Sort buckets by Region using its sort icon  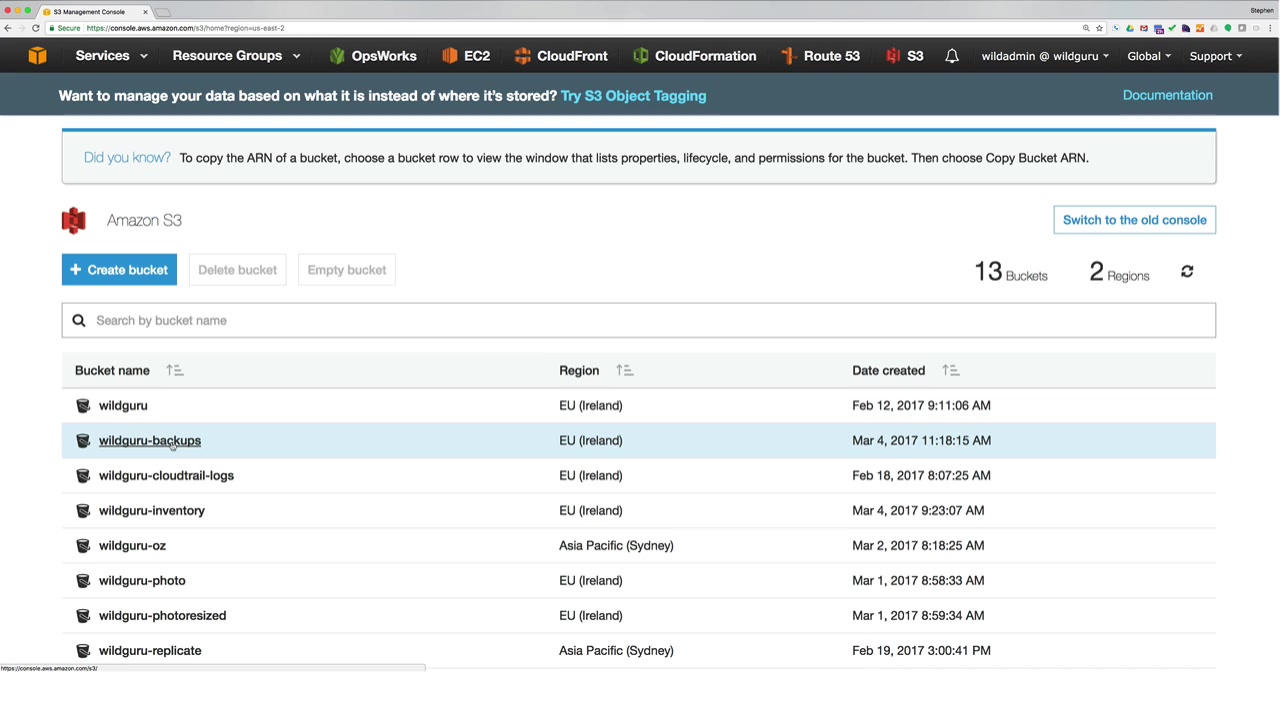625,371
